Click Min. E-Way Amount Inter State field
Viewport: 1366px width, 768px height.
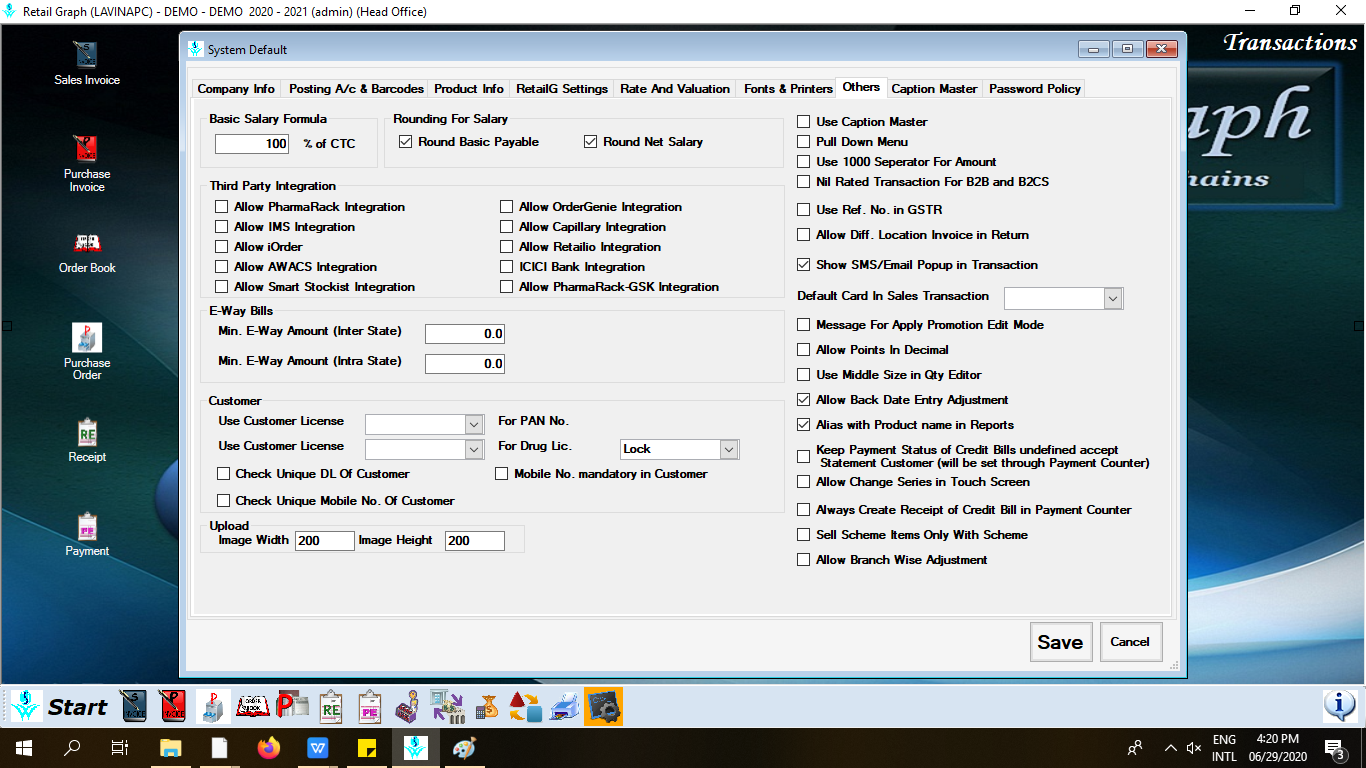[x=465, y=334]
